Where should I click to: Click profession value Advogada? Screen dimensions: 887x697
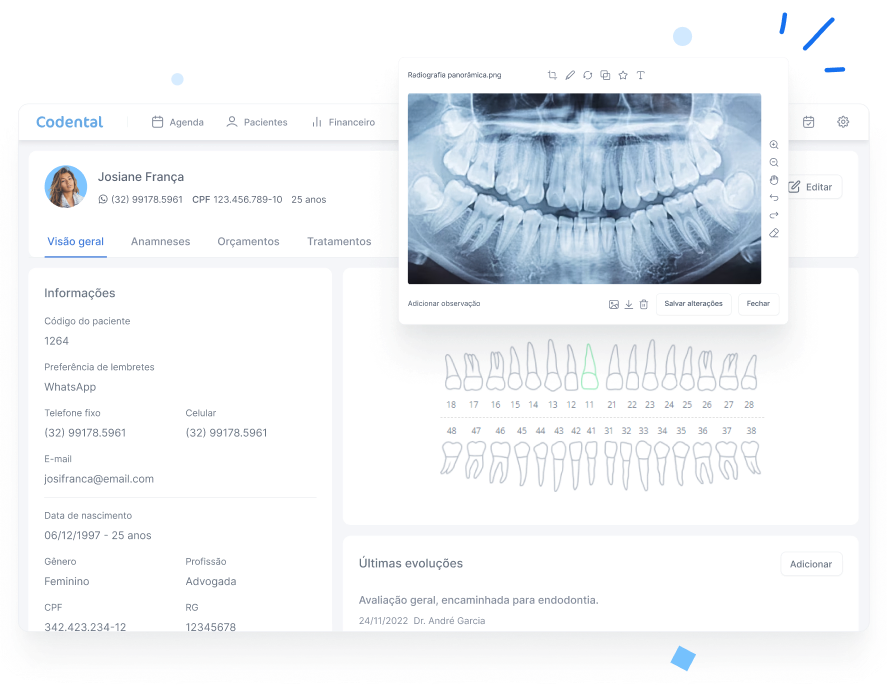point(211,582)
